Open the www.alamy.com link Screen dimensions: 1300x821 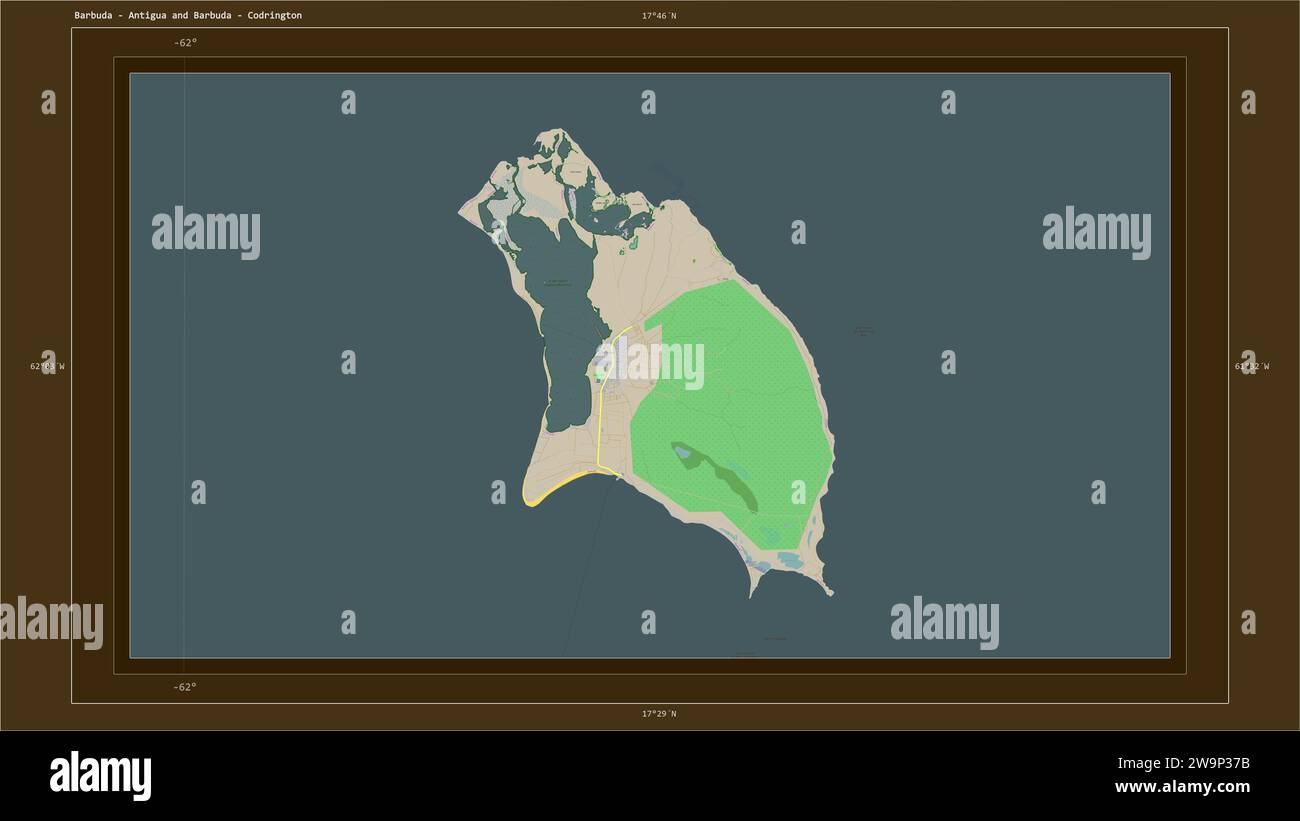click(1182, 787)
